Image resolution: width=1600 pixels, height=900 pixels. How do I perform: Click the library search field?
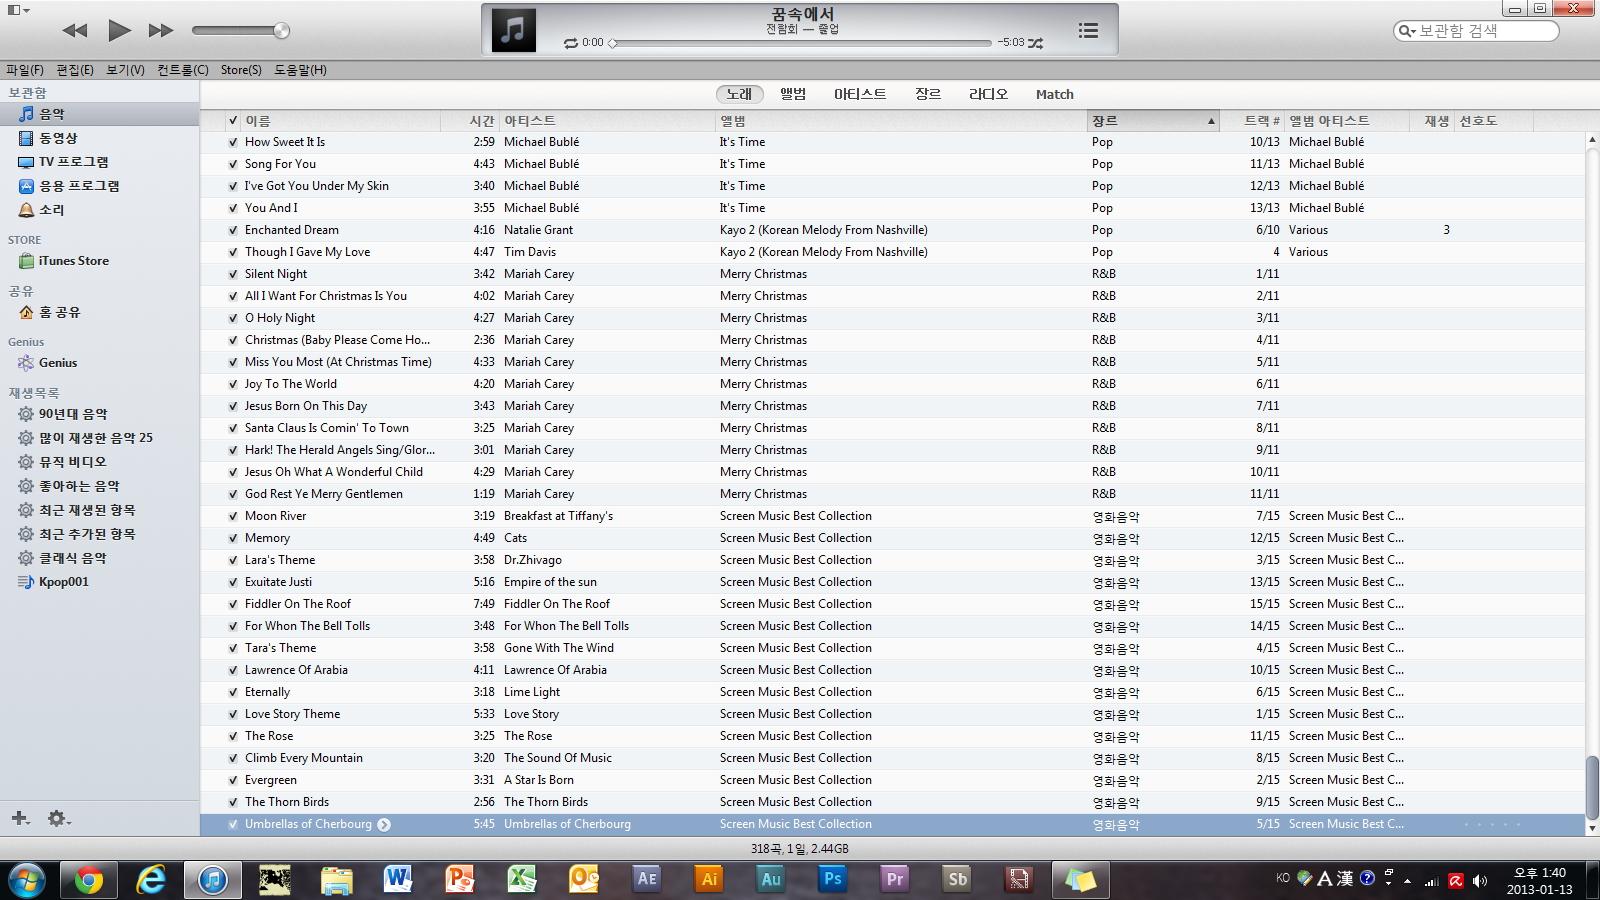(1476, 31)
